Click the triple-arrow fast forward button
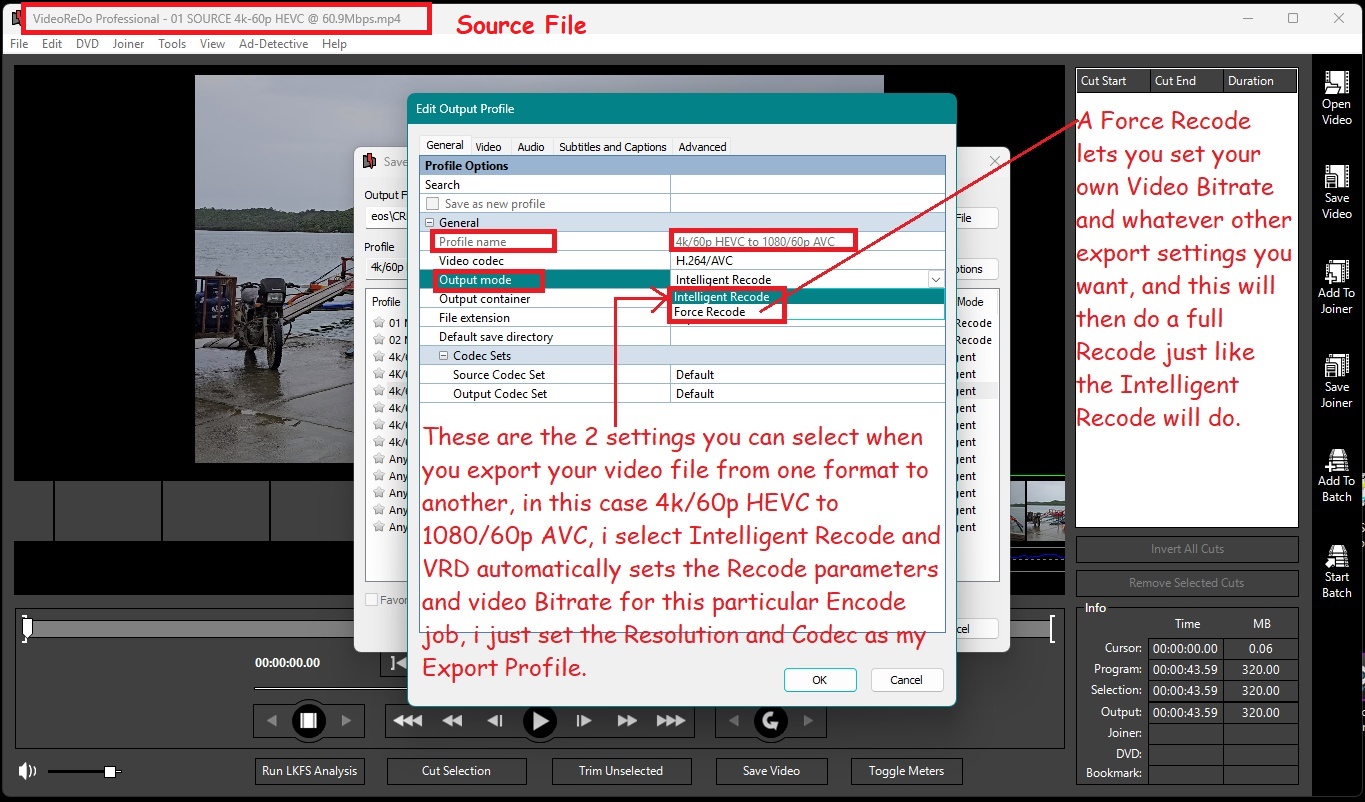Screen dimensions: 1365x802 671,720
